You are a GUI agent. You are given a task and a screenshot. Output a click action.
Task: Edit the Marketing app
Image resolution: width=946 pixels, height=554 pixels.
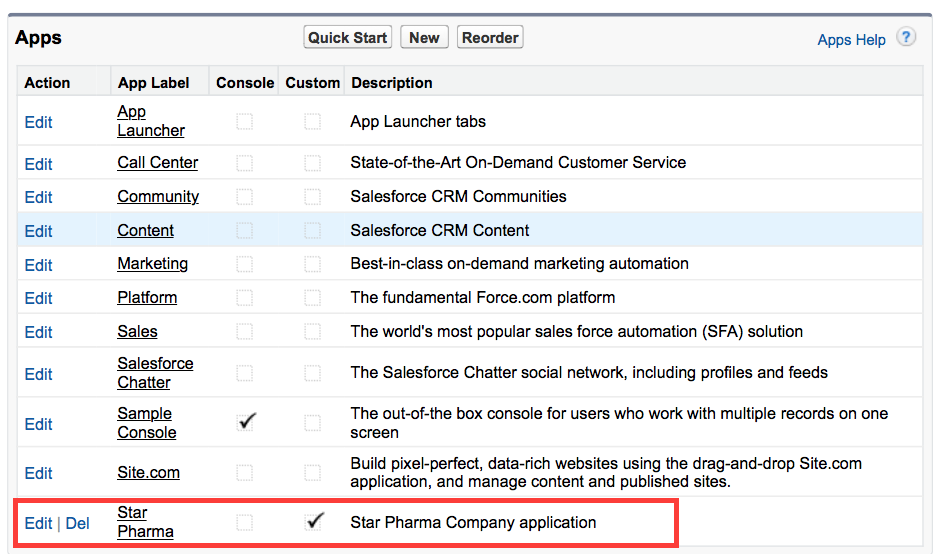[39, 265]
